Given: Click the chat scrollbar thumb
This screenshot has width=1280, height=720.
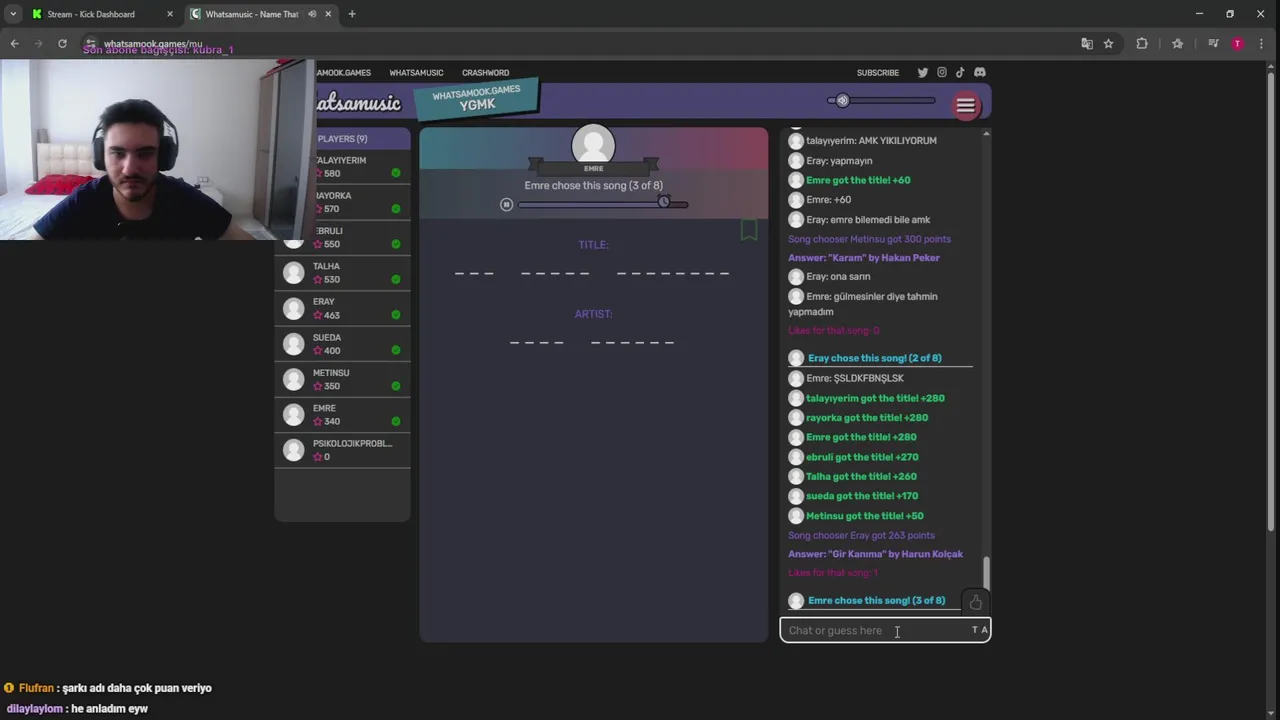Looking at the screenshot, I should point(986,573).
